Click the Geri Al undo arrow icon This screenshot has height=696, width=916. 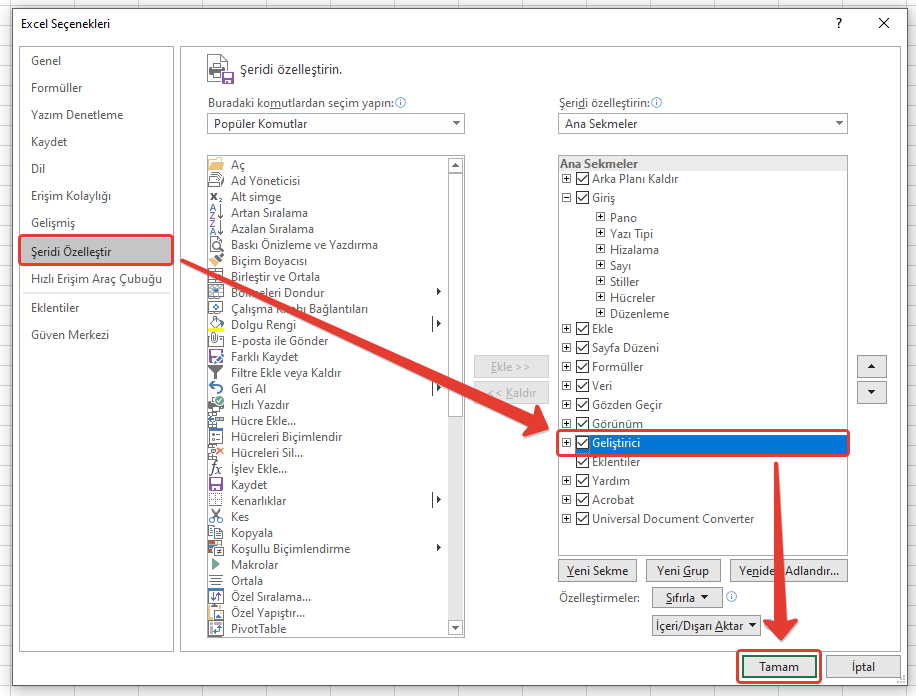pos(216,389)
